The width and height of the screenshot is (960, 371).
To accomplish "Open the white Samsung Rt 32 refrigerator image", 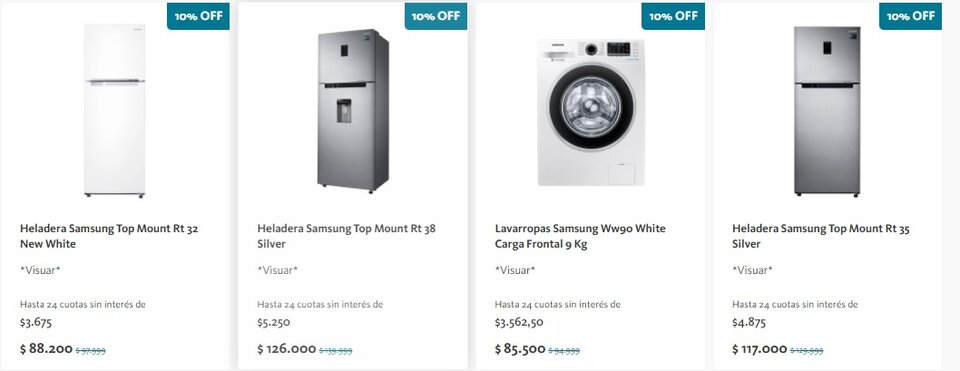I will coord(114,111).
